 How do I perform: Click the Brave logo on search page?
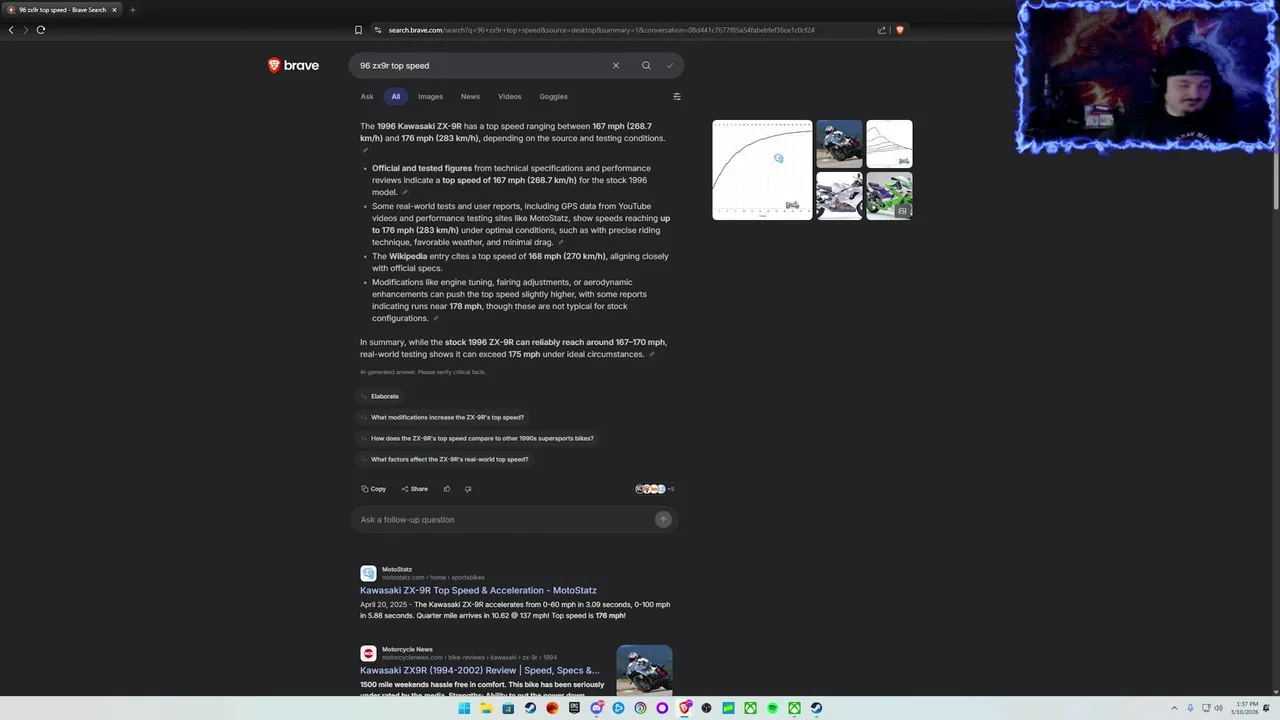(293, 65)
